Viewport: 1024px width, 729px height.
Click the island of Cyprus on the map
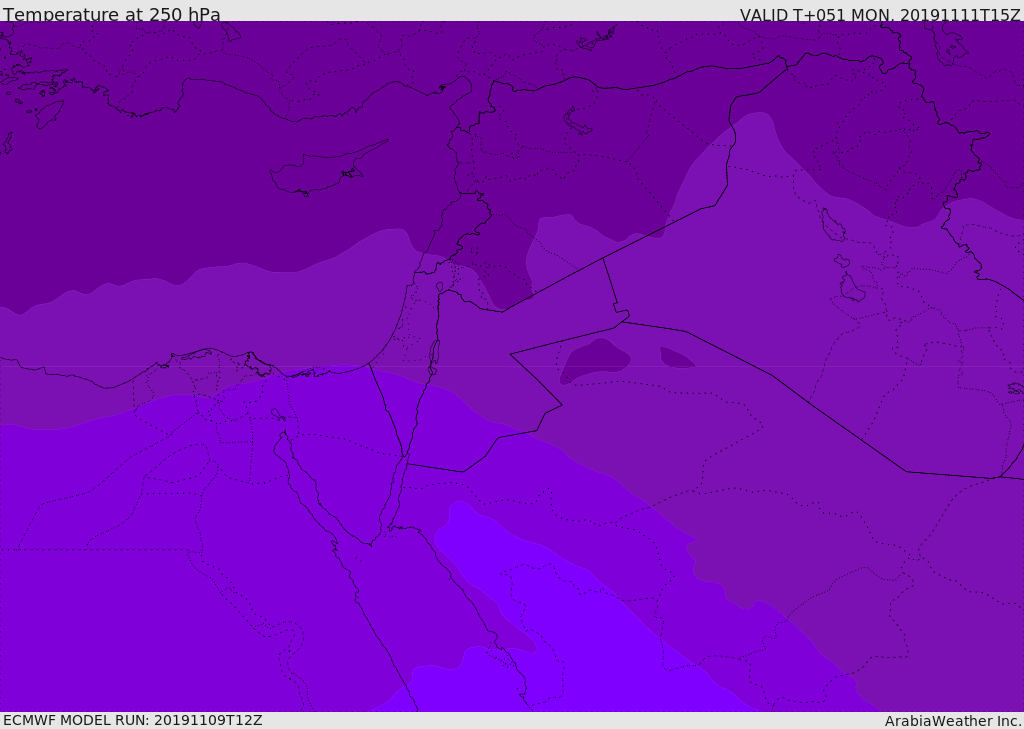pos(327,169)
